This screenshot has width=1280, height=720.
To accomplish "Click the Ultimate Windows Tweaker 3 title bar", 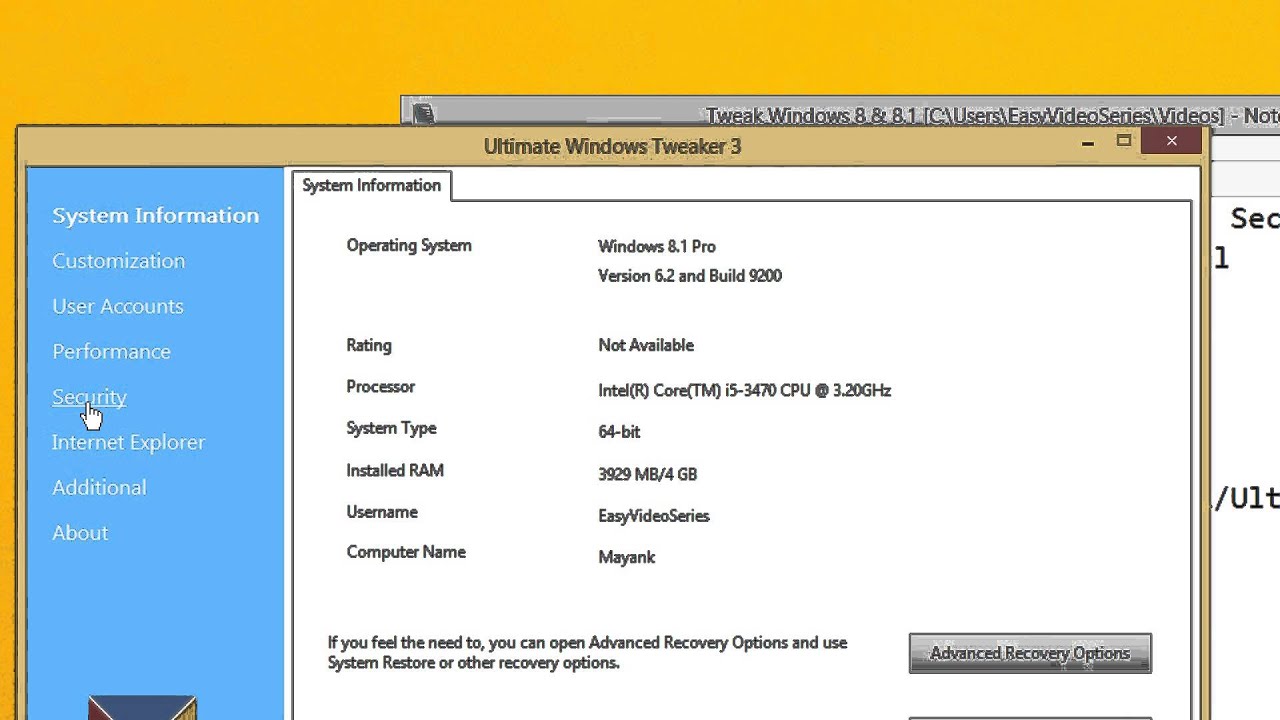I will point(612,146).
